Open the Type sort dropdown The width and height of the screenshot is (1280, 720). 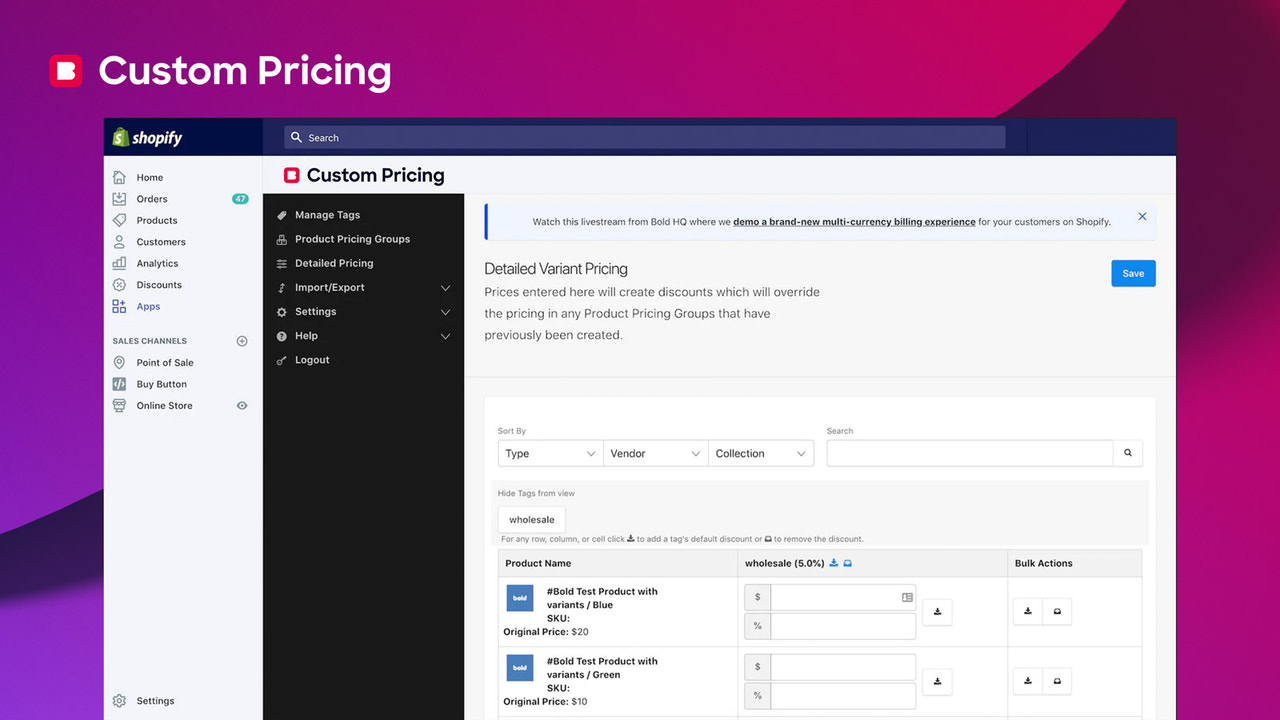click(x=549, y=453)
